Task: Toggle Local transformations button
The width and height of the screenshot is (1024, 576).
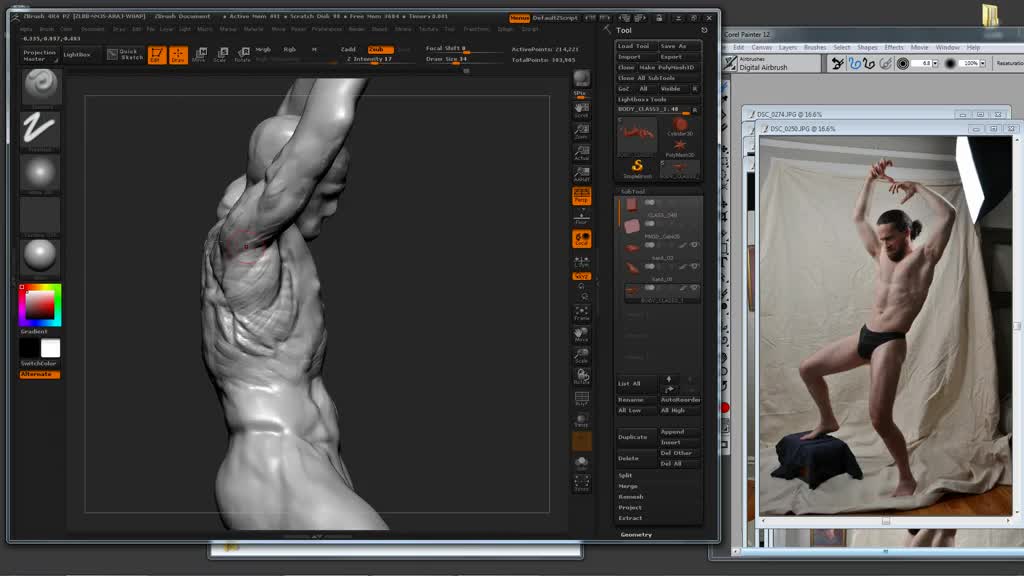Action: click(x=581, y=239)
